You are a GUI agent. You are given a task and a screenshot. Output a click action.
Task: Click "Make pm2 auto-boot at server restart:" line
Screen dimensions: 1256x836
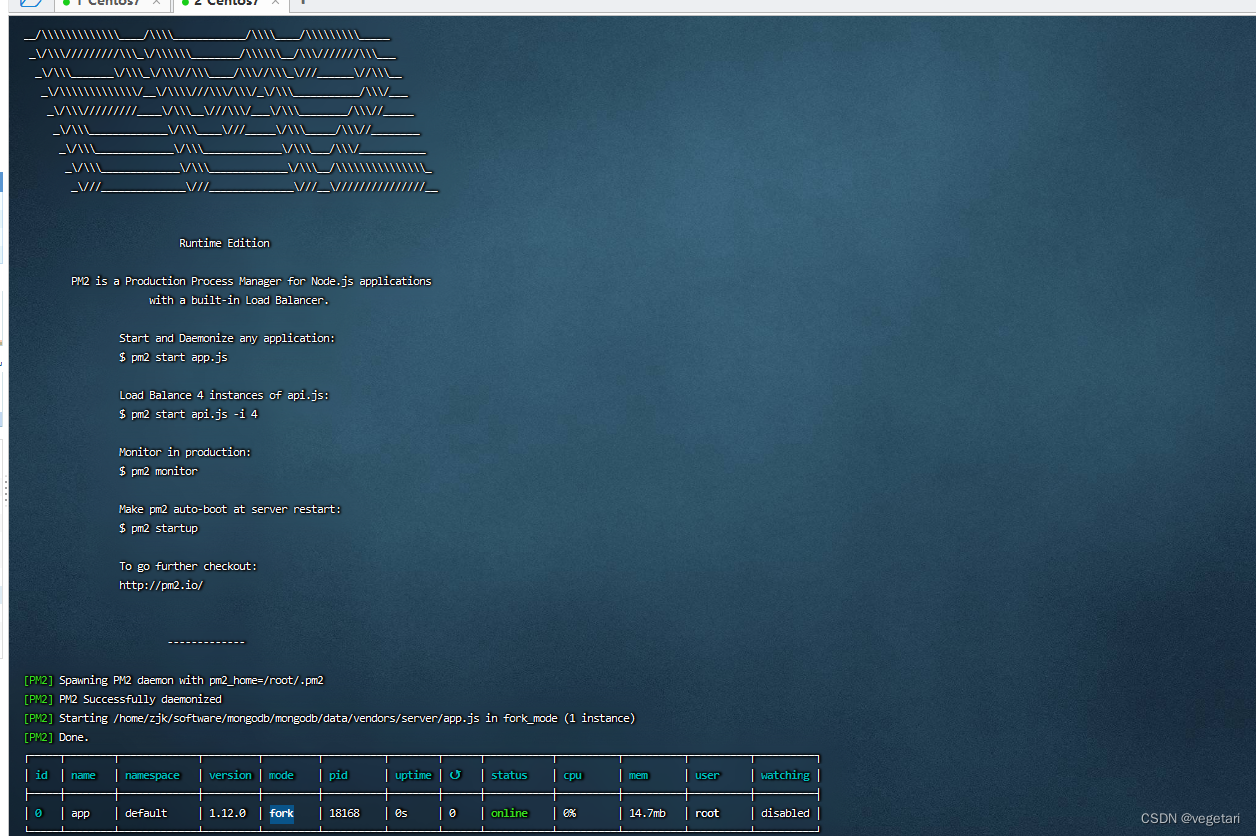[x=230, y=509]
